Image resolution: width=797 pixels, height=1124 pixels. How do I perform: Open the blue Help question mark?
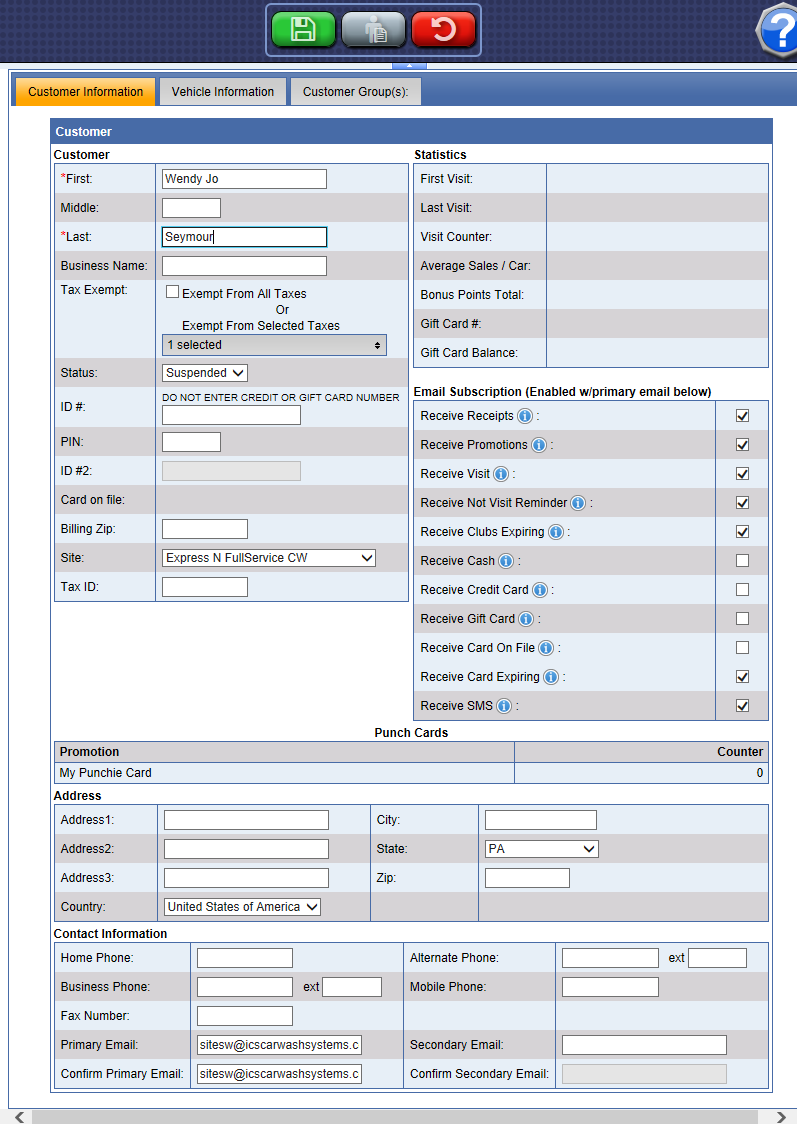click(779, 31)
